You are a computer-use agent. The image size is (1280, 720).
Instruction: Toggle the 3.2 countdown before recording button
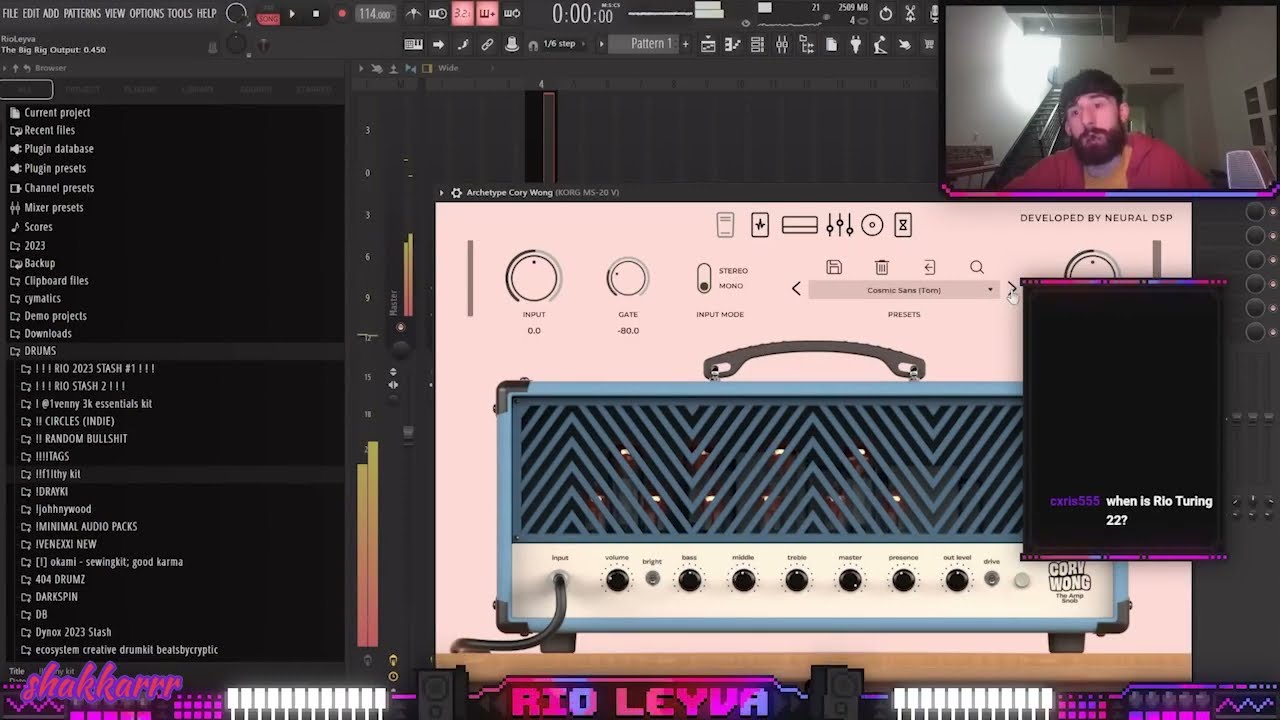coord(463,14)
